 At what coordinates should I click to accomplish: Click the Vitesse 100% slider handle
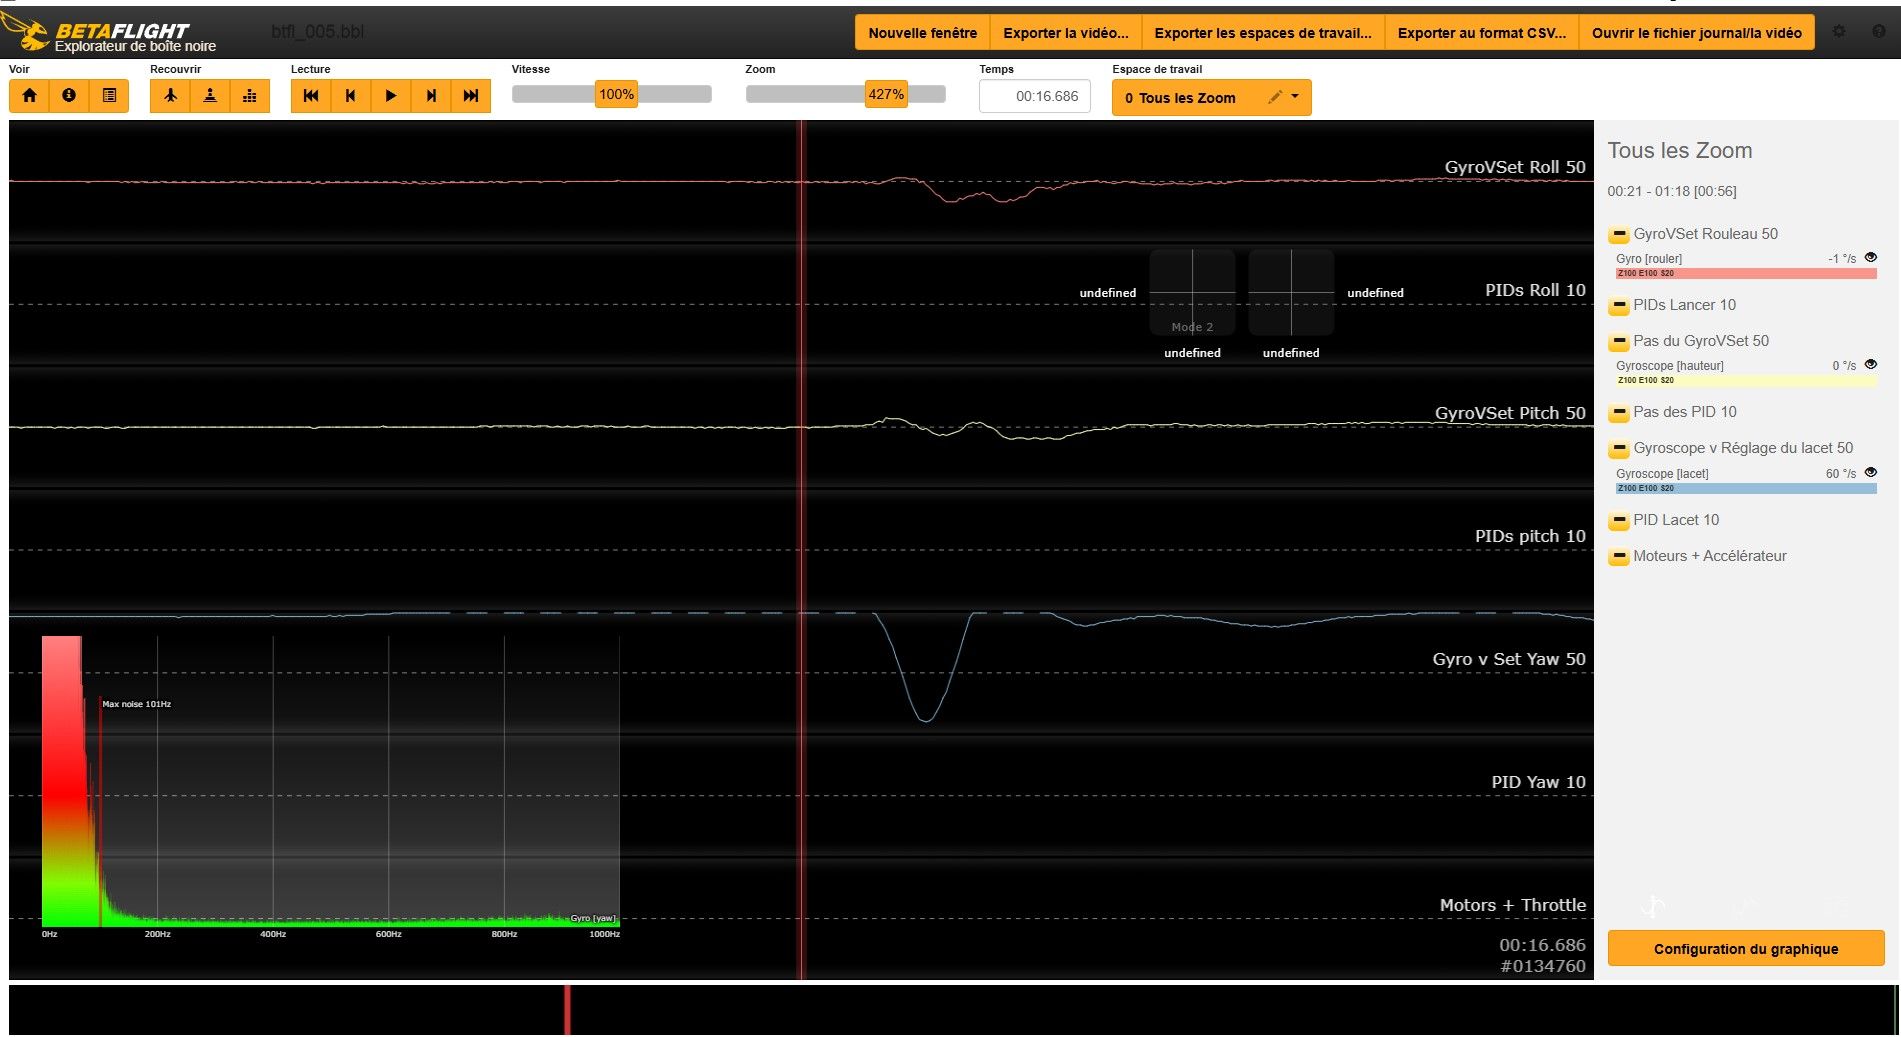pos(616,94)
